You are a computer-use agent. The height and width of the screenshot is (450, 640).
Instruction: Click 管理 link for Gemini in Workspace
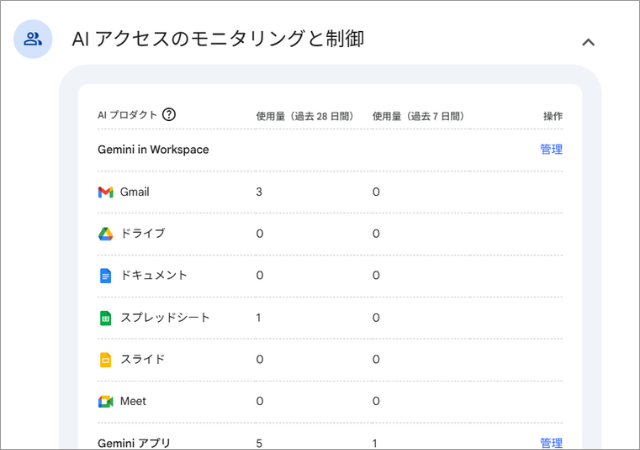point(551,149)
